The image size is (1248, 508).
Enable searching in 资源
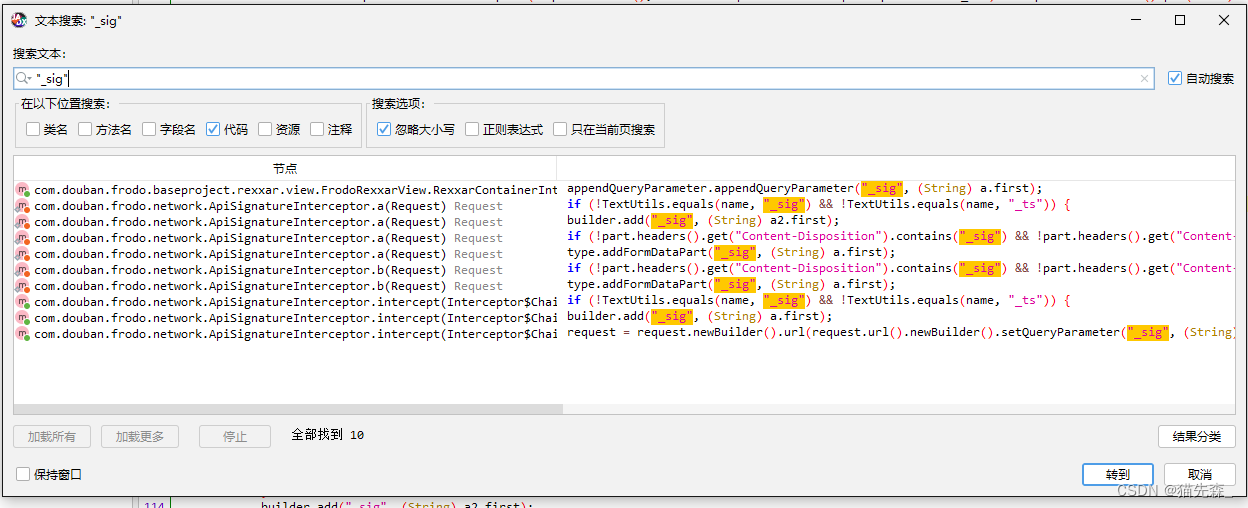265,129
